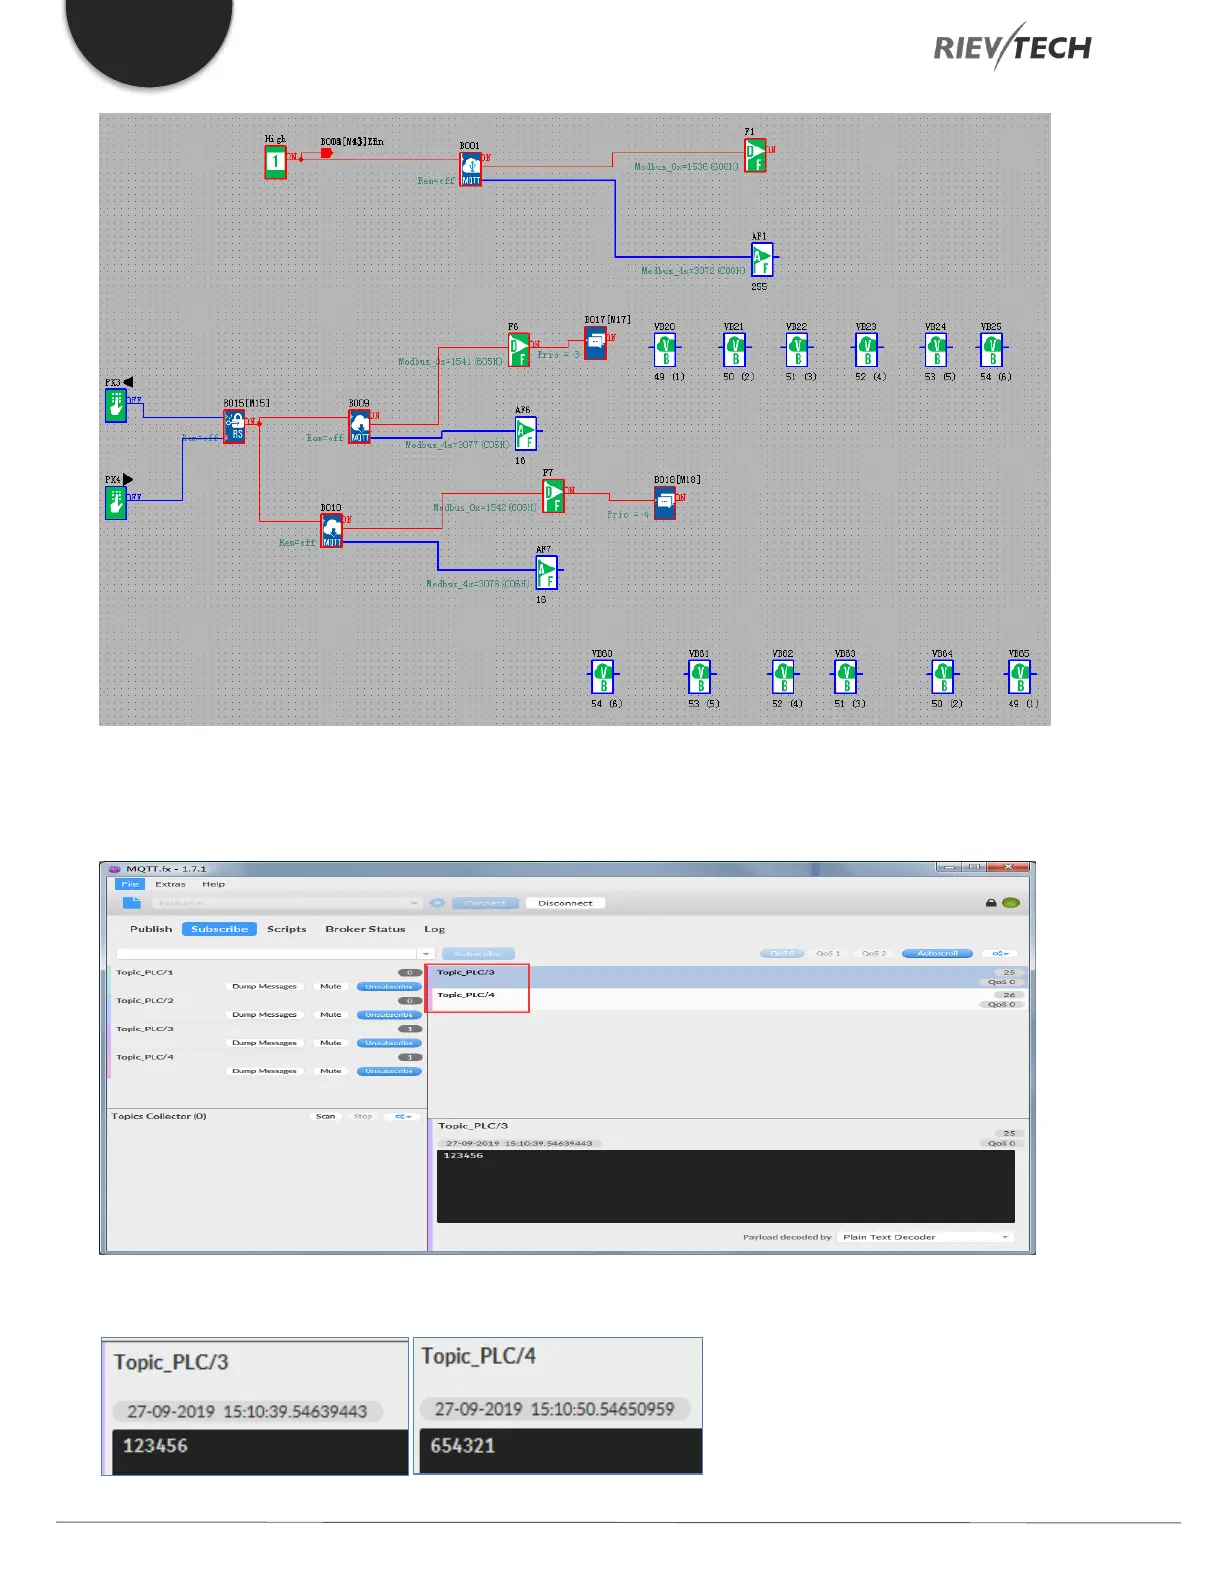This screenshot has height=1584, width=1224.
Task: Click the Disconnect button
Action: (x=565, y=903)
